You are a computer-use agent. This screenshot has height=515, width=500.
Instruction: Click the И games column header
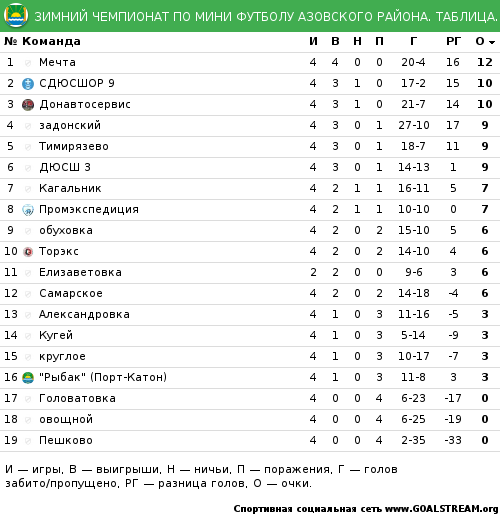[313, 41]
